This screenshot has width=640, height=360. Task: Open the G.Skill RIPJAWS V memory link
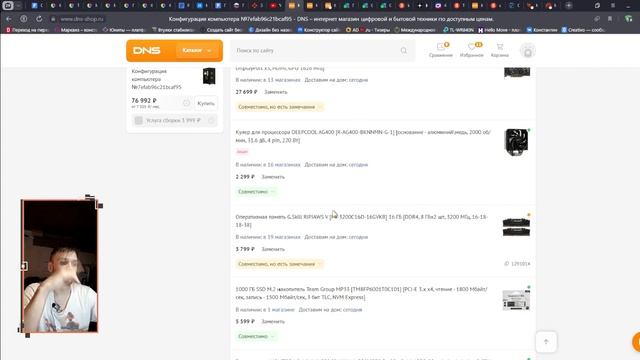362,221
